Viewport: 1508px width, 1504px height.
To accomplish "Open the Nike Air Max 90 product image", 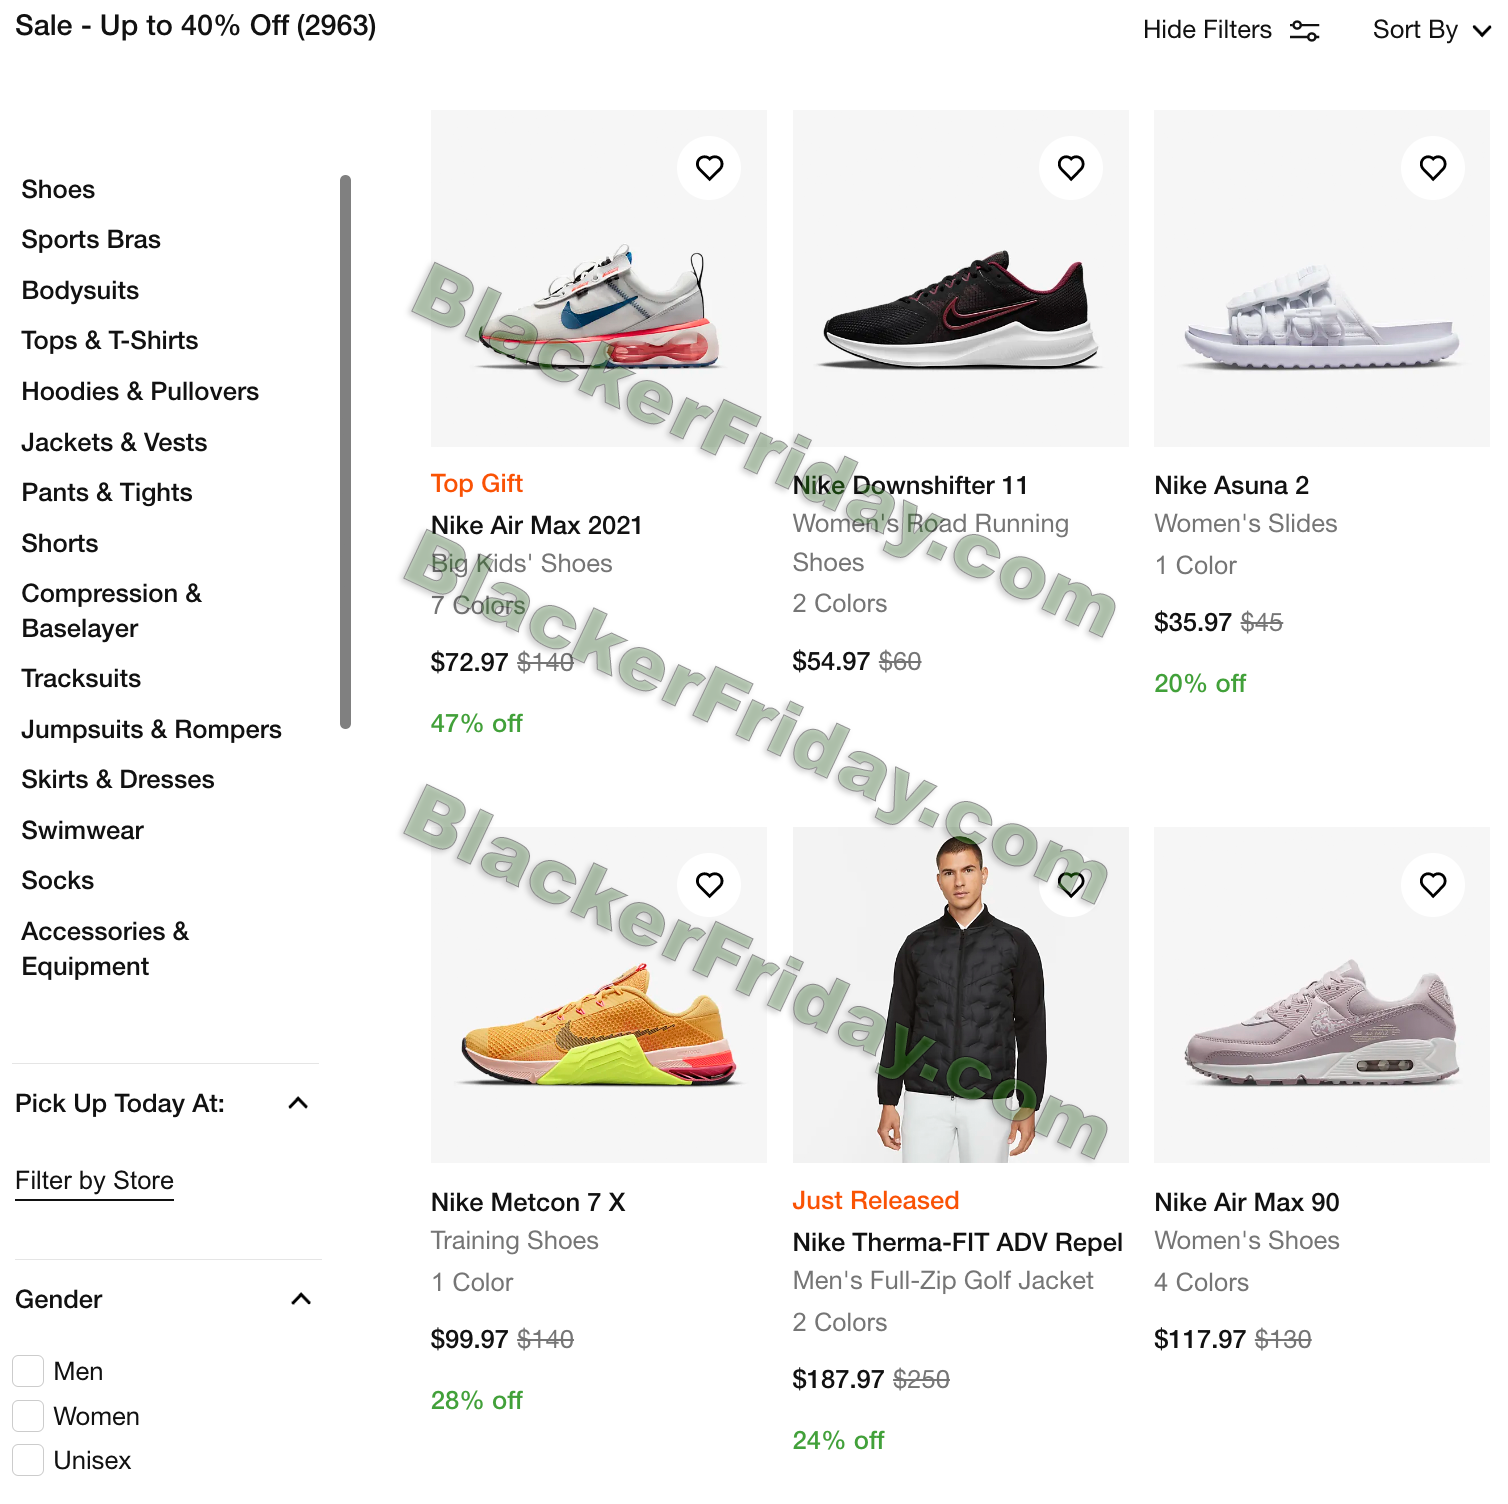I will [1321, 995].
